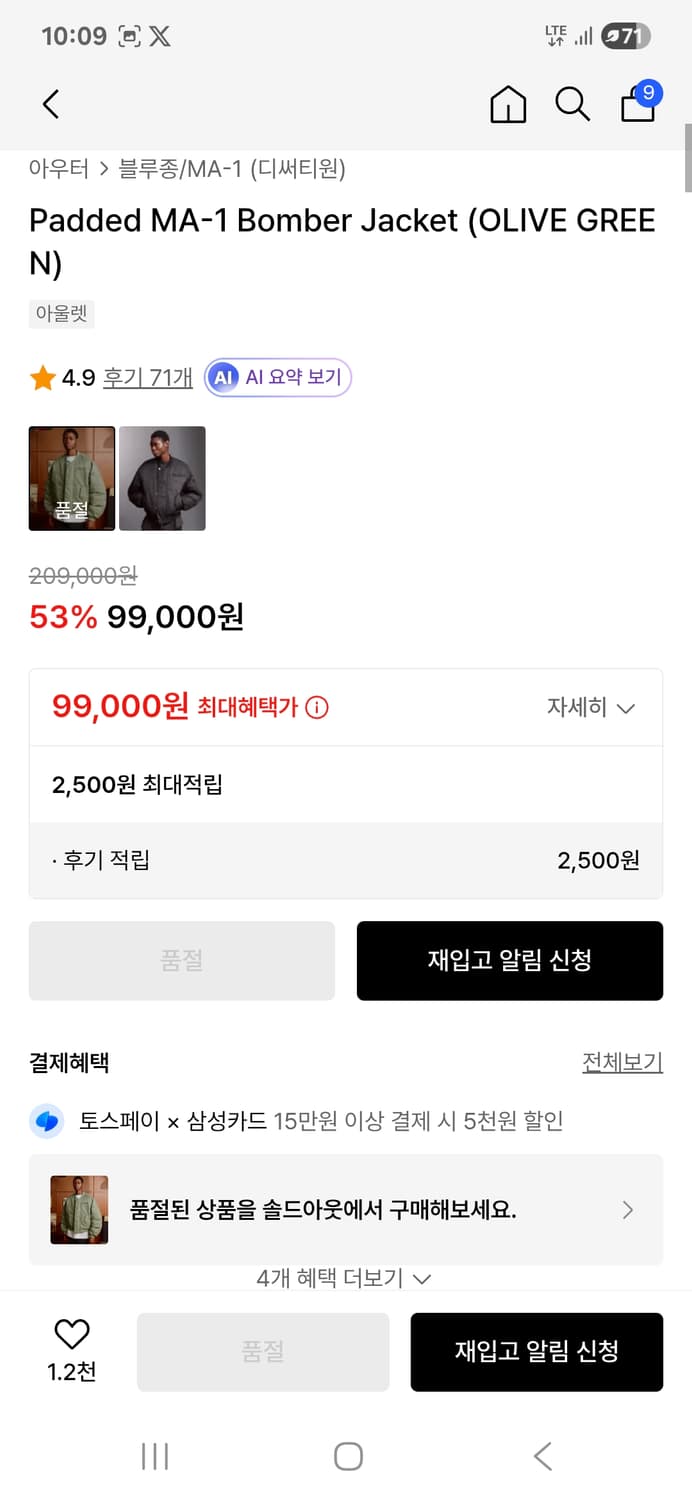Tap the back arrow in header

pos(51,104)
